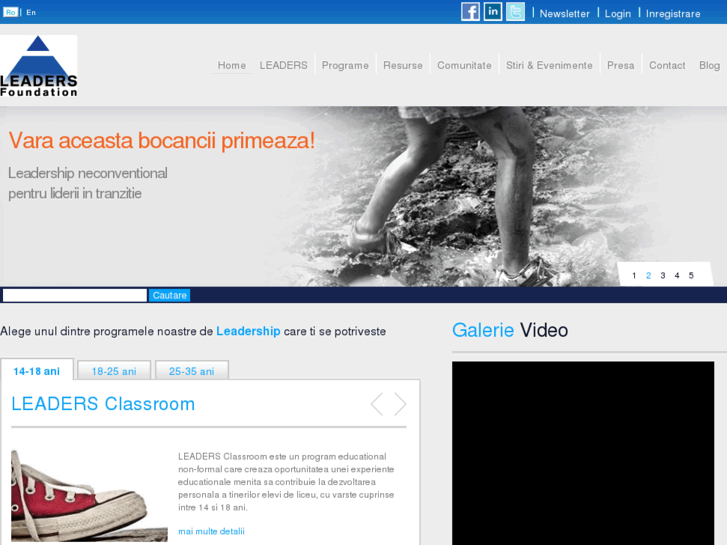
Task: Select slide 1 in banner pager
Action: [634, 276]
